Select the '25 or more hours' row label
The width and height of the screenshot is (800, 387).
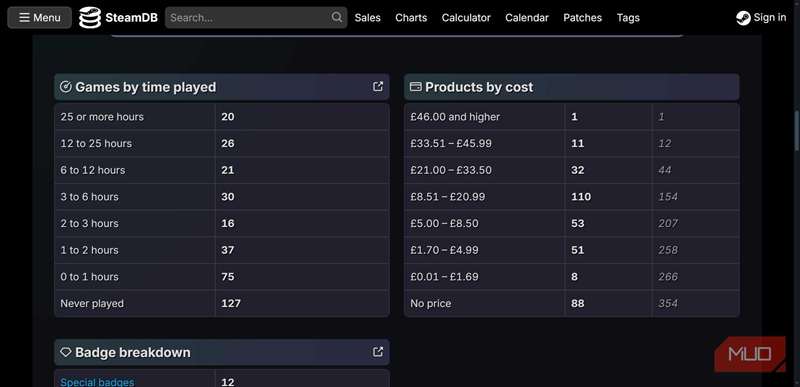click(102, 117)
